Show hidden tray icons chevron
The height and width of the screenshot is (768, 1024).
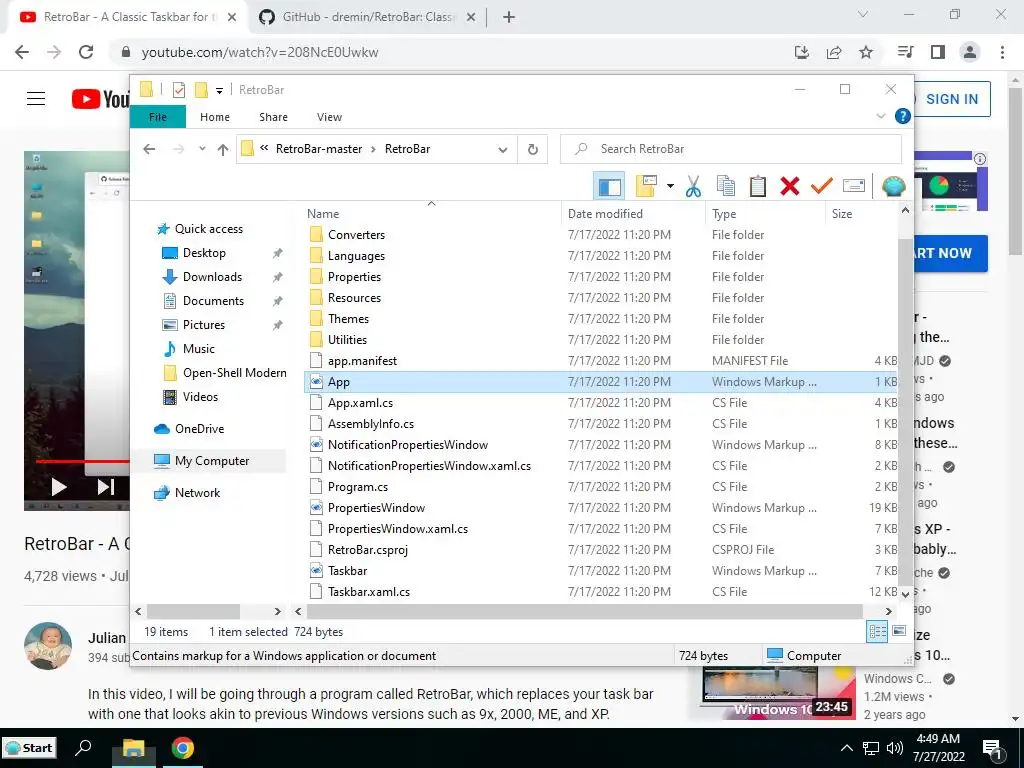[x=846, y=748]
